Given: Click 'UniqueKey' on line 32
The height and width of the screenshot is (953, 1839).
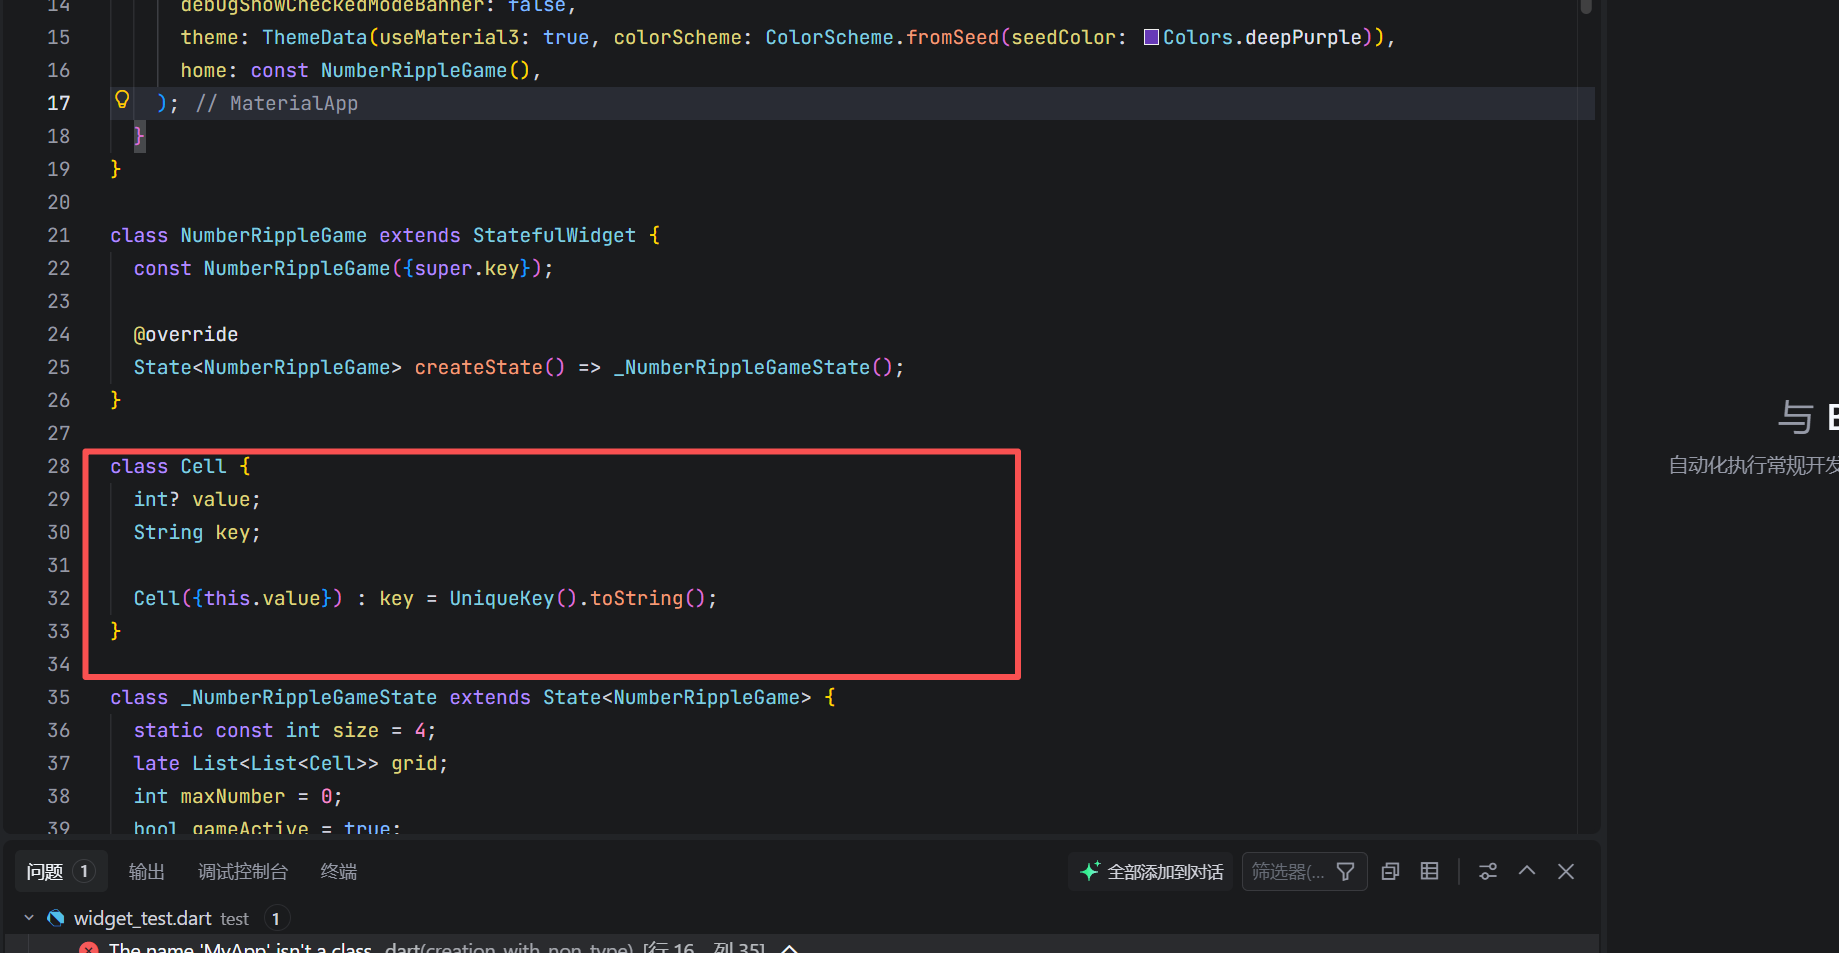Looking at the screenshot, I should pyautogui.click(x=501, y=598).
